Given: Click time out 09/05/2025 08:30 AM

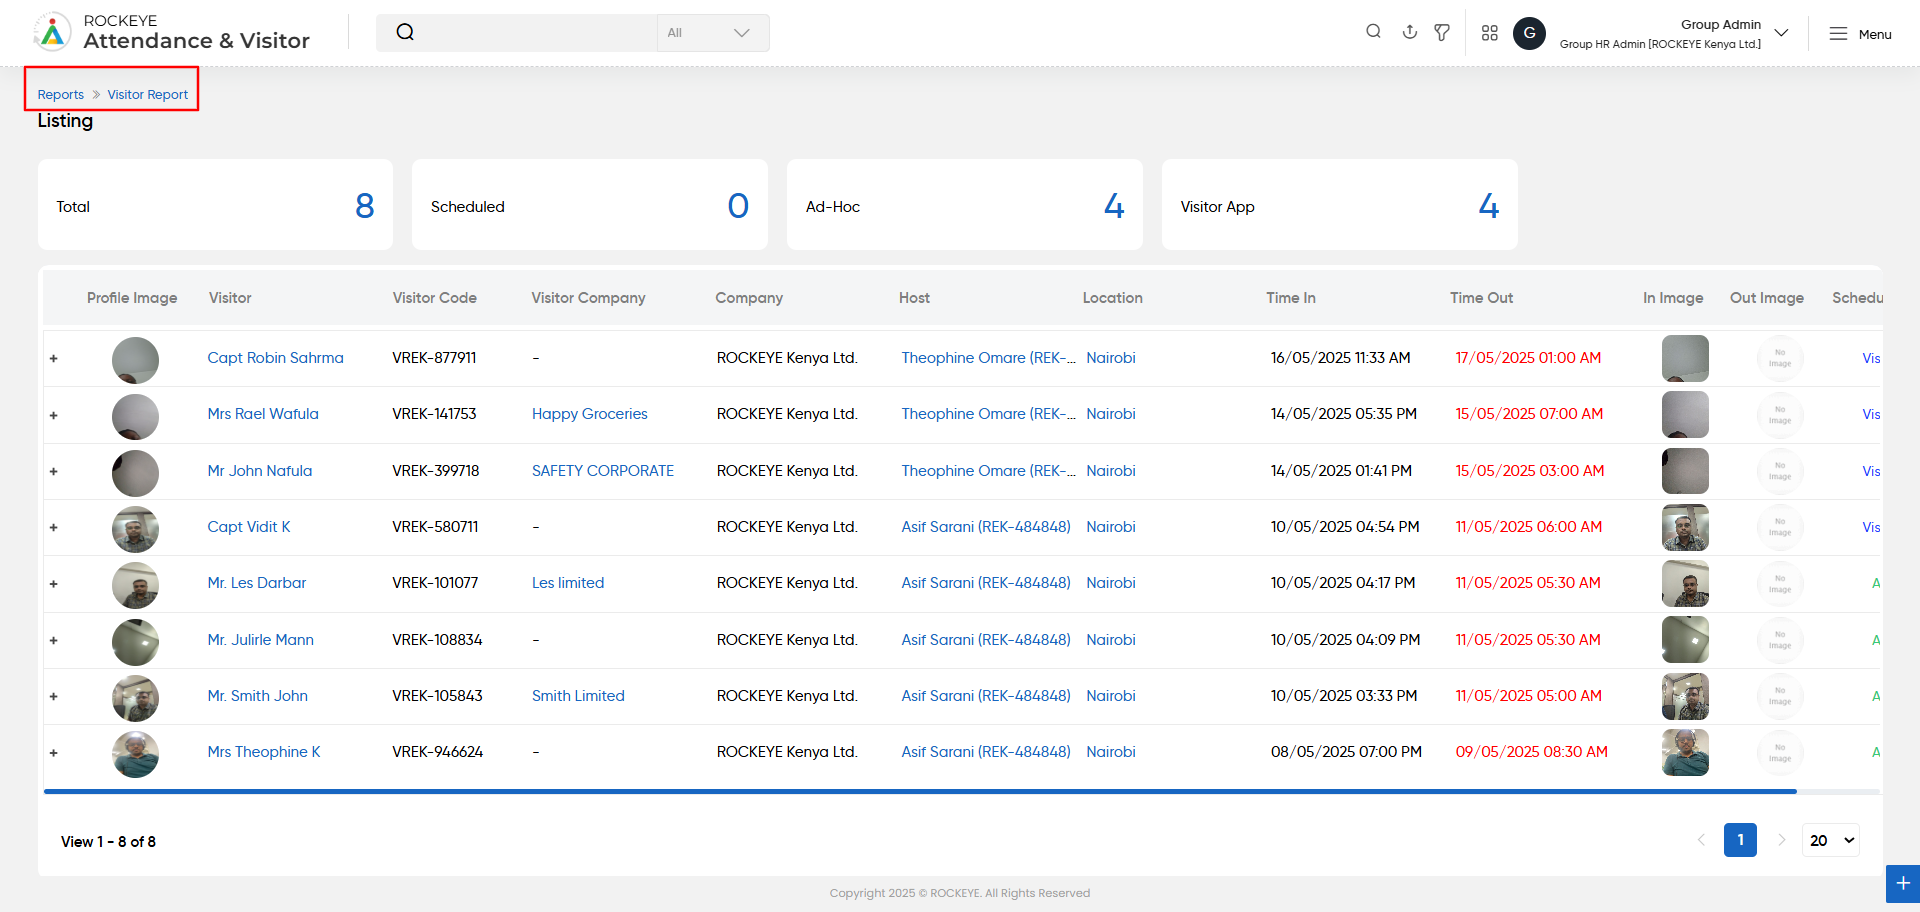Looking at the screenshot, I should pyautogui.click(x=1531, y=752).
